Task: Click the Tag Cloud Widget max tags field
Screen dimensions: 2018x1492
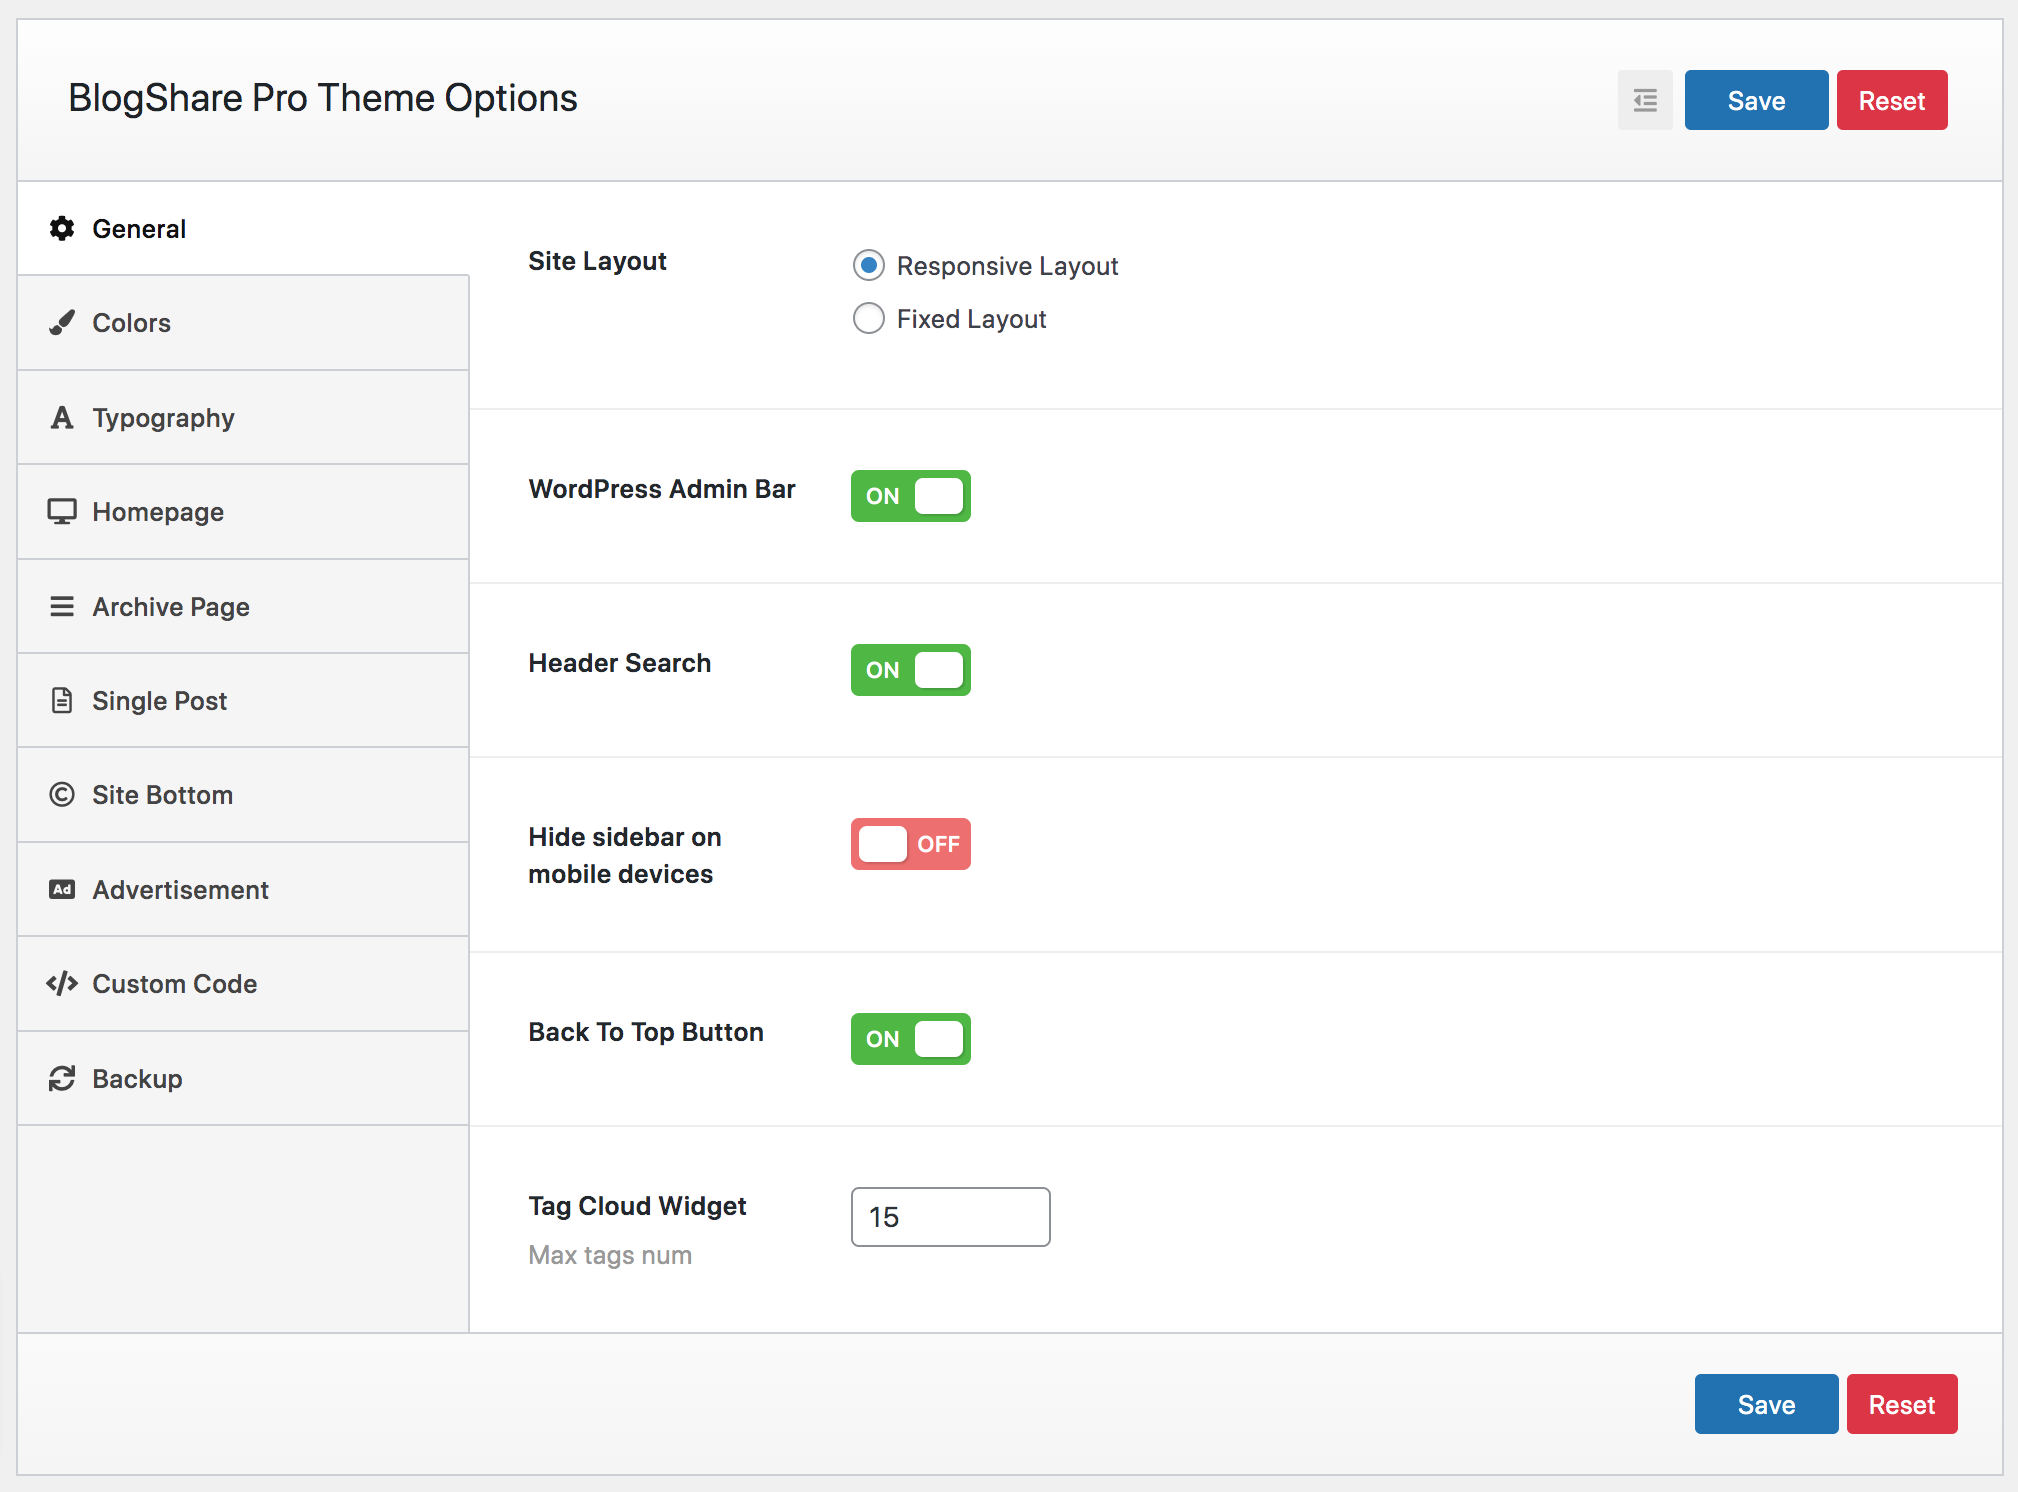Action: (949, 1217)
